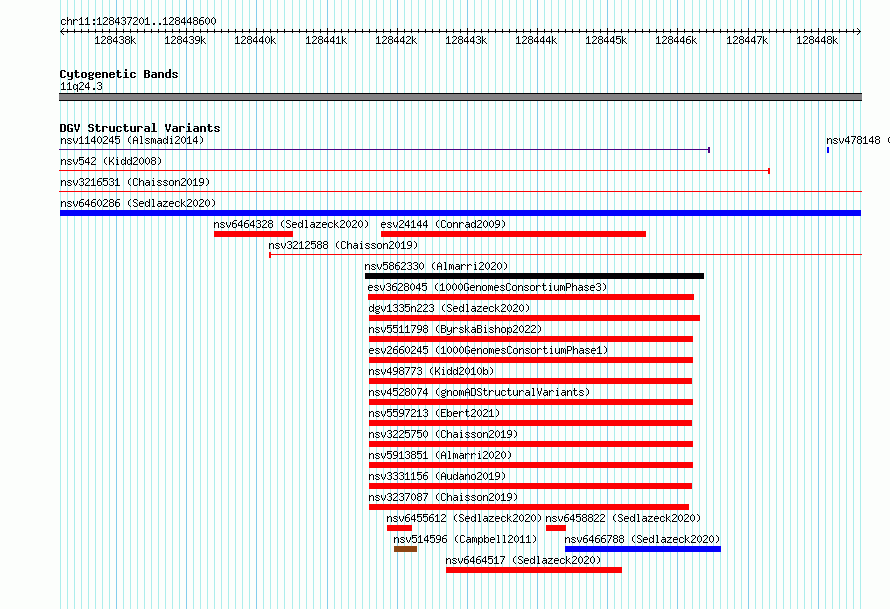The width and height of the screenshot is (890, 609).
Task: Click the red nsv6464517 variant bar
Action: 534,570
